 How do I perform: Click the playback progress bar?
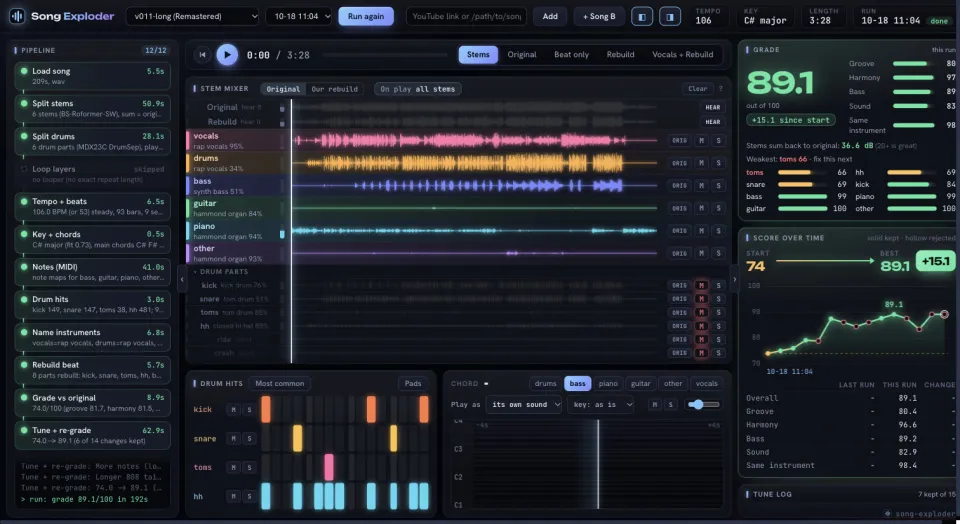point(386,55)
